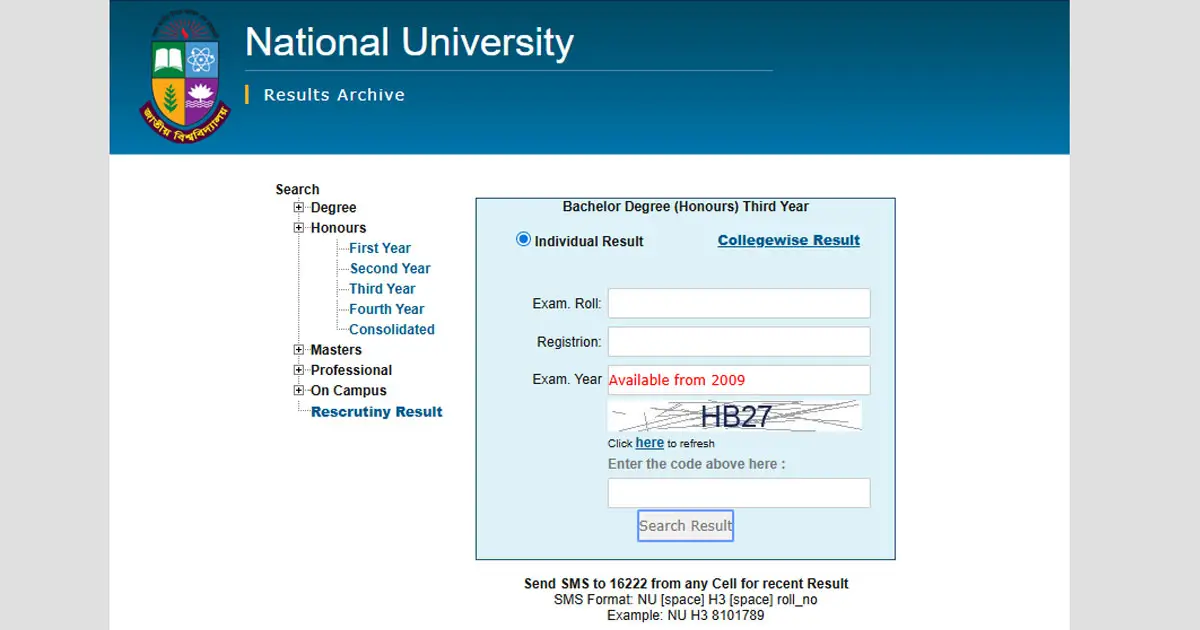Click 'here' to refresh the captcha
1200x630 pixels.
pyautogui.click(x=650, y=443)
